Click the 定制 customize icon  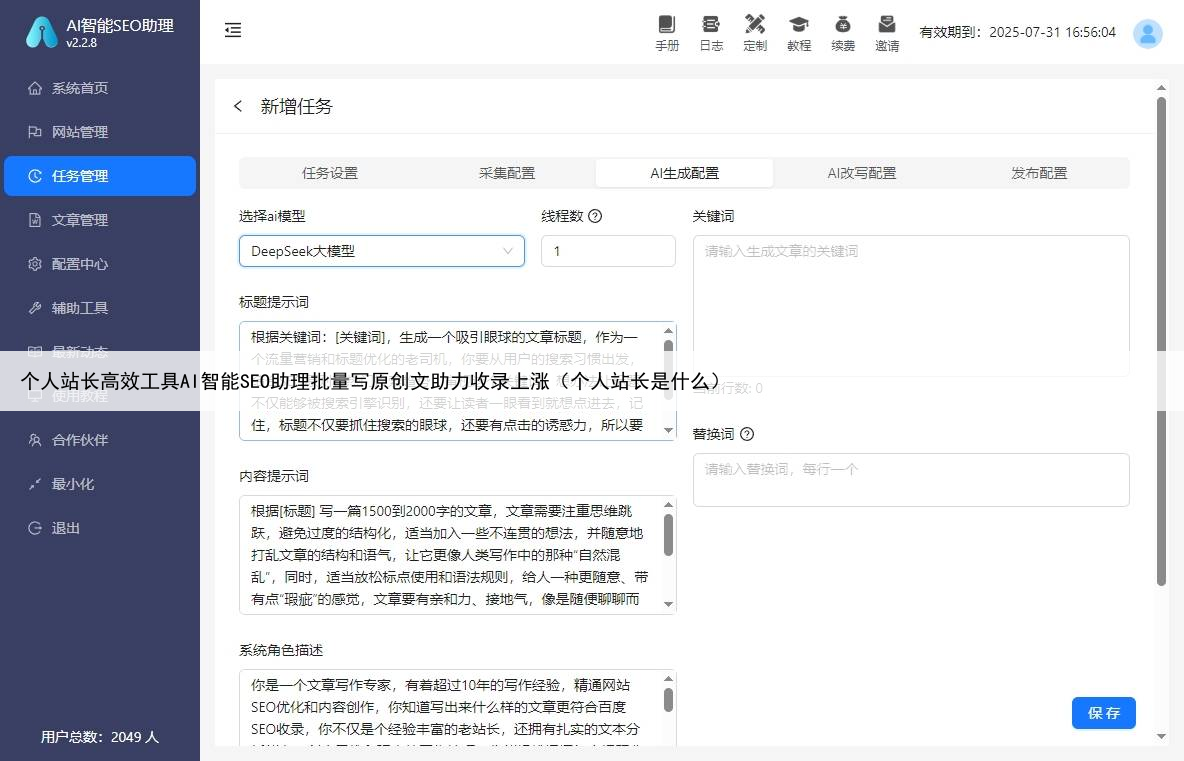[755, 32]
